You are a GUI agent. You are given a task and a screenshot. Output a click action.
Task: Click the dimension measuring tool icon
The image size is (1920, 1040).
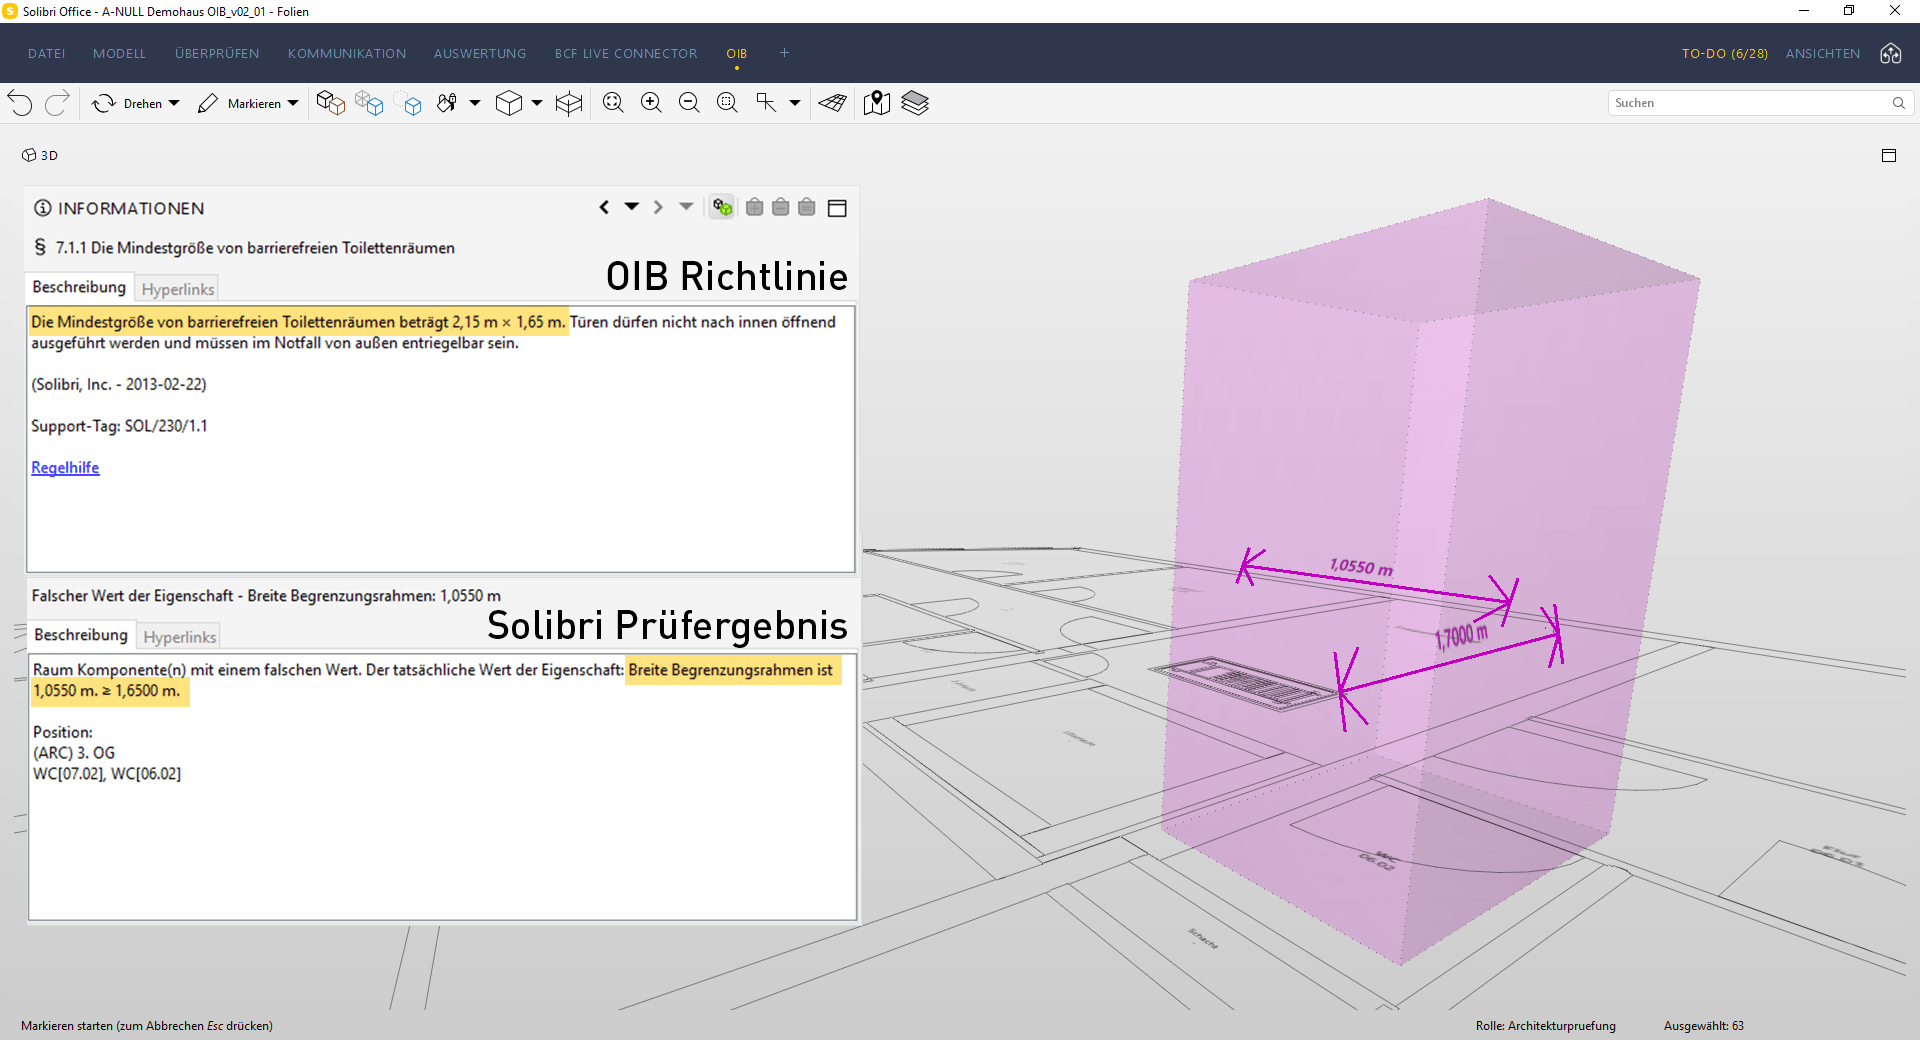(766, 103)
